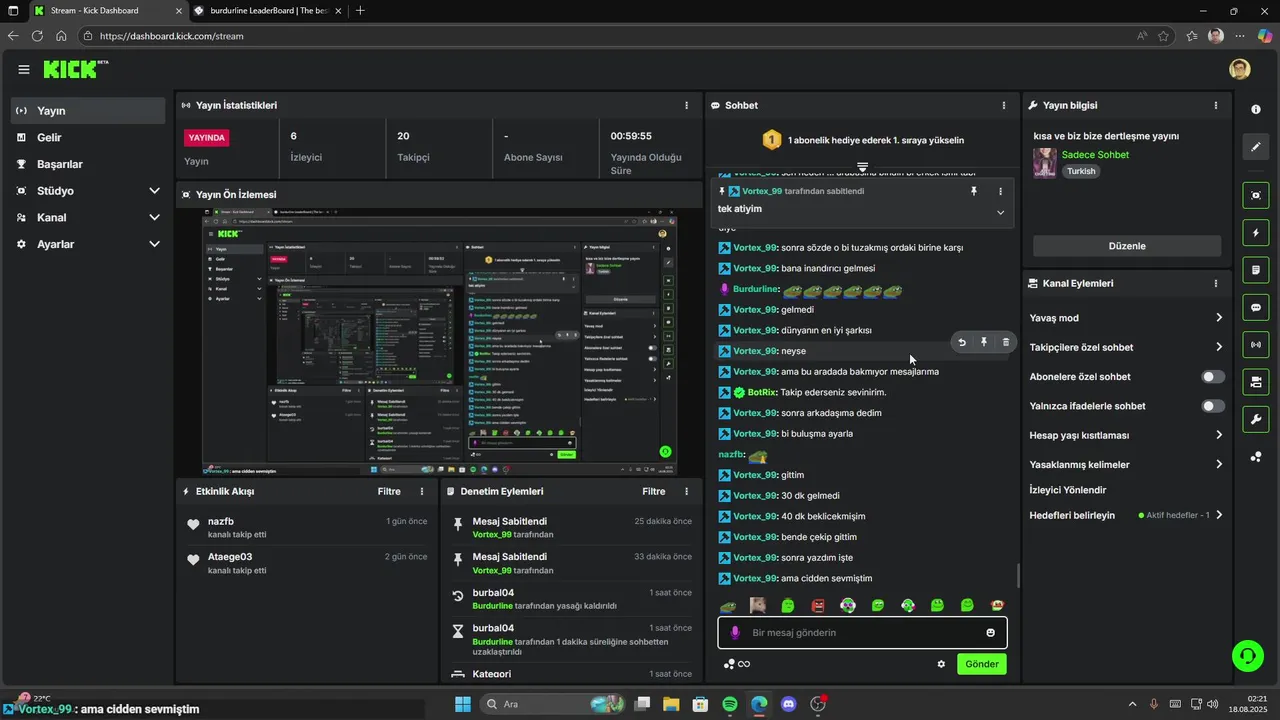Click the info icon in right sidebar
This screenshot has height=720, width=1280.
(1256, 109)
